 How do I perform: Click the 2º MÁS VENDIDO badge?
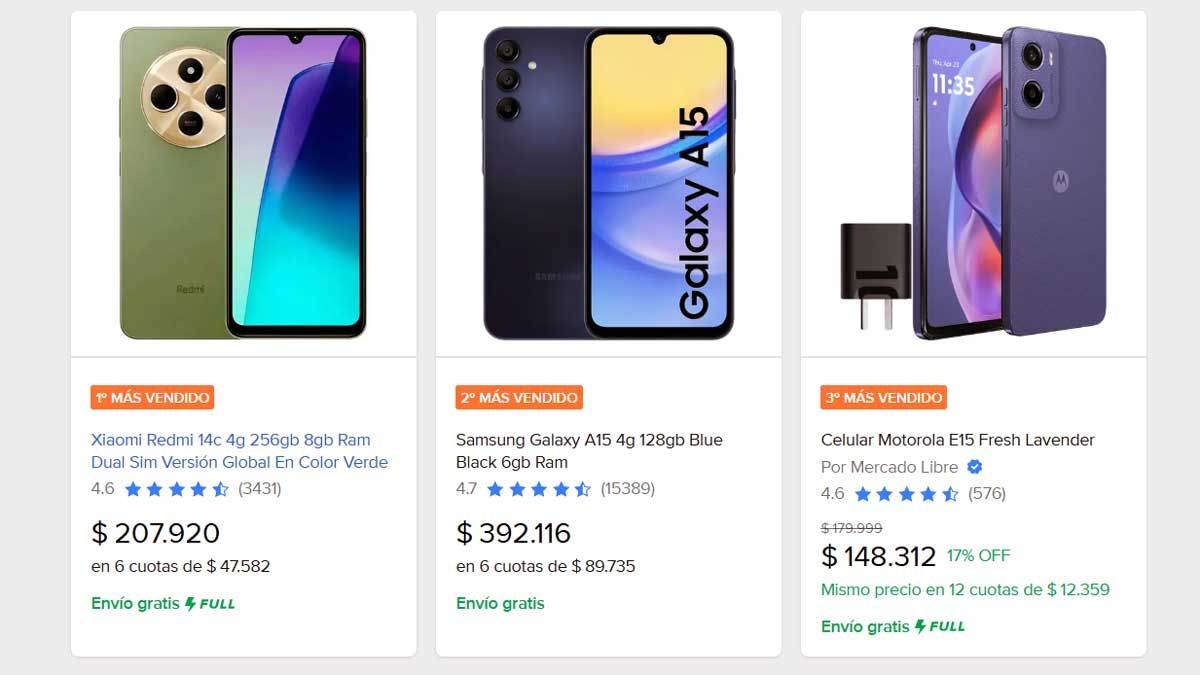tap(518, 397)
